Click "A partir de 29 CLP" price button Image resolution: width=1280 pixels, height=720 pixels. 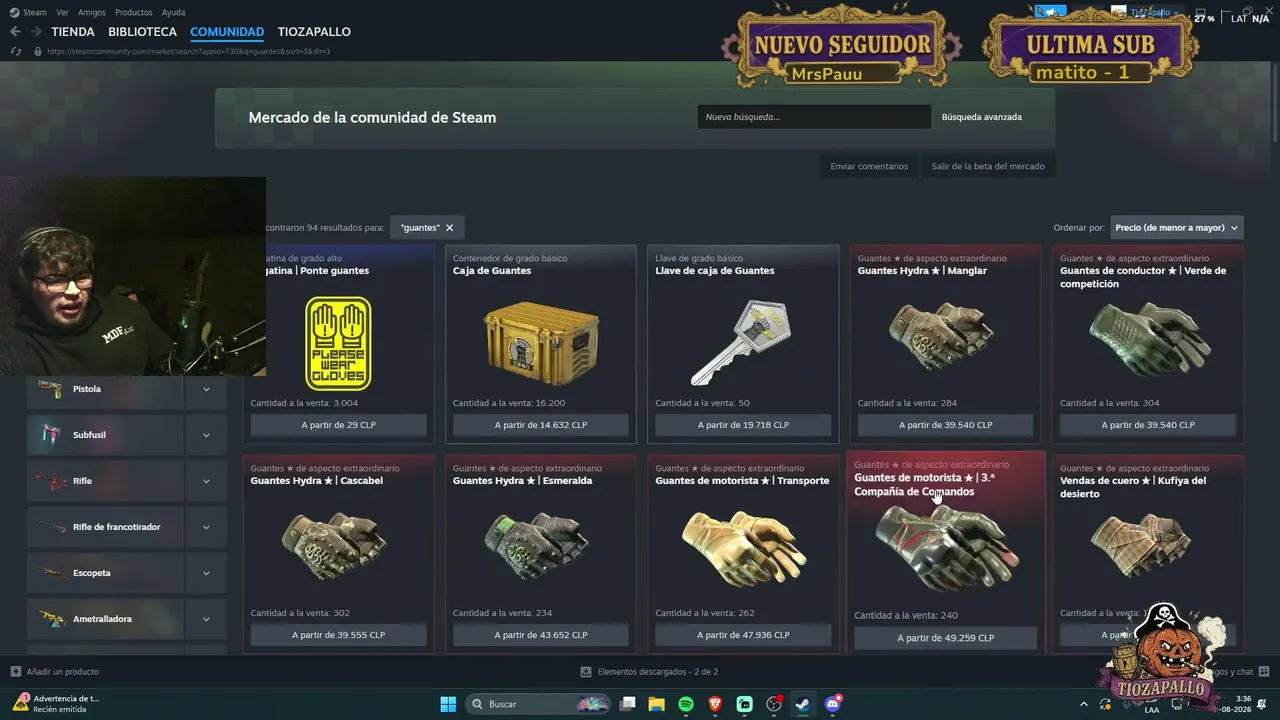[339, 425]
